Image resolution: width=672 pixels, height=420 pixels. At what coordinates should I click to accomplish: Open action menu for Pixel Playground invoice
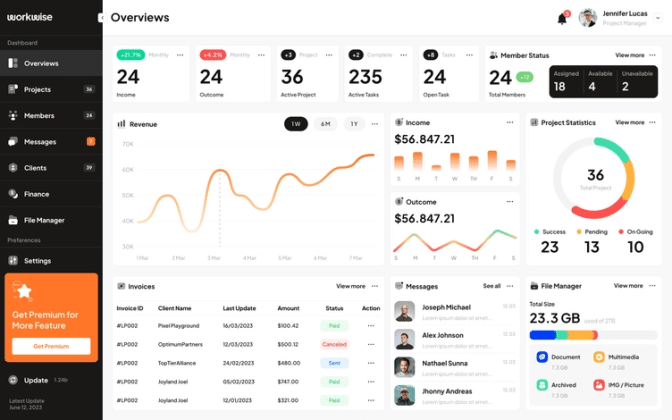(x=371, y=326)
